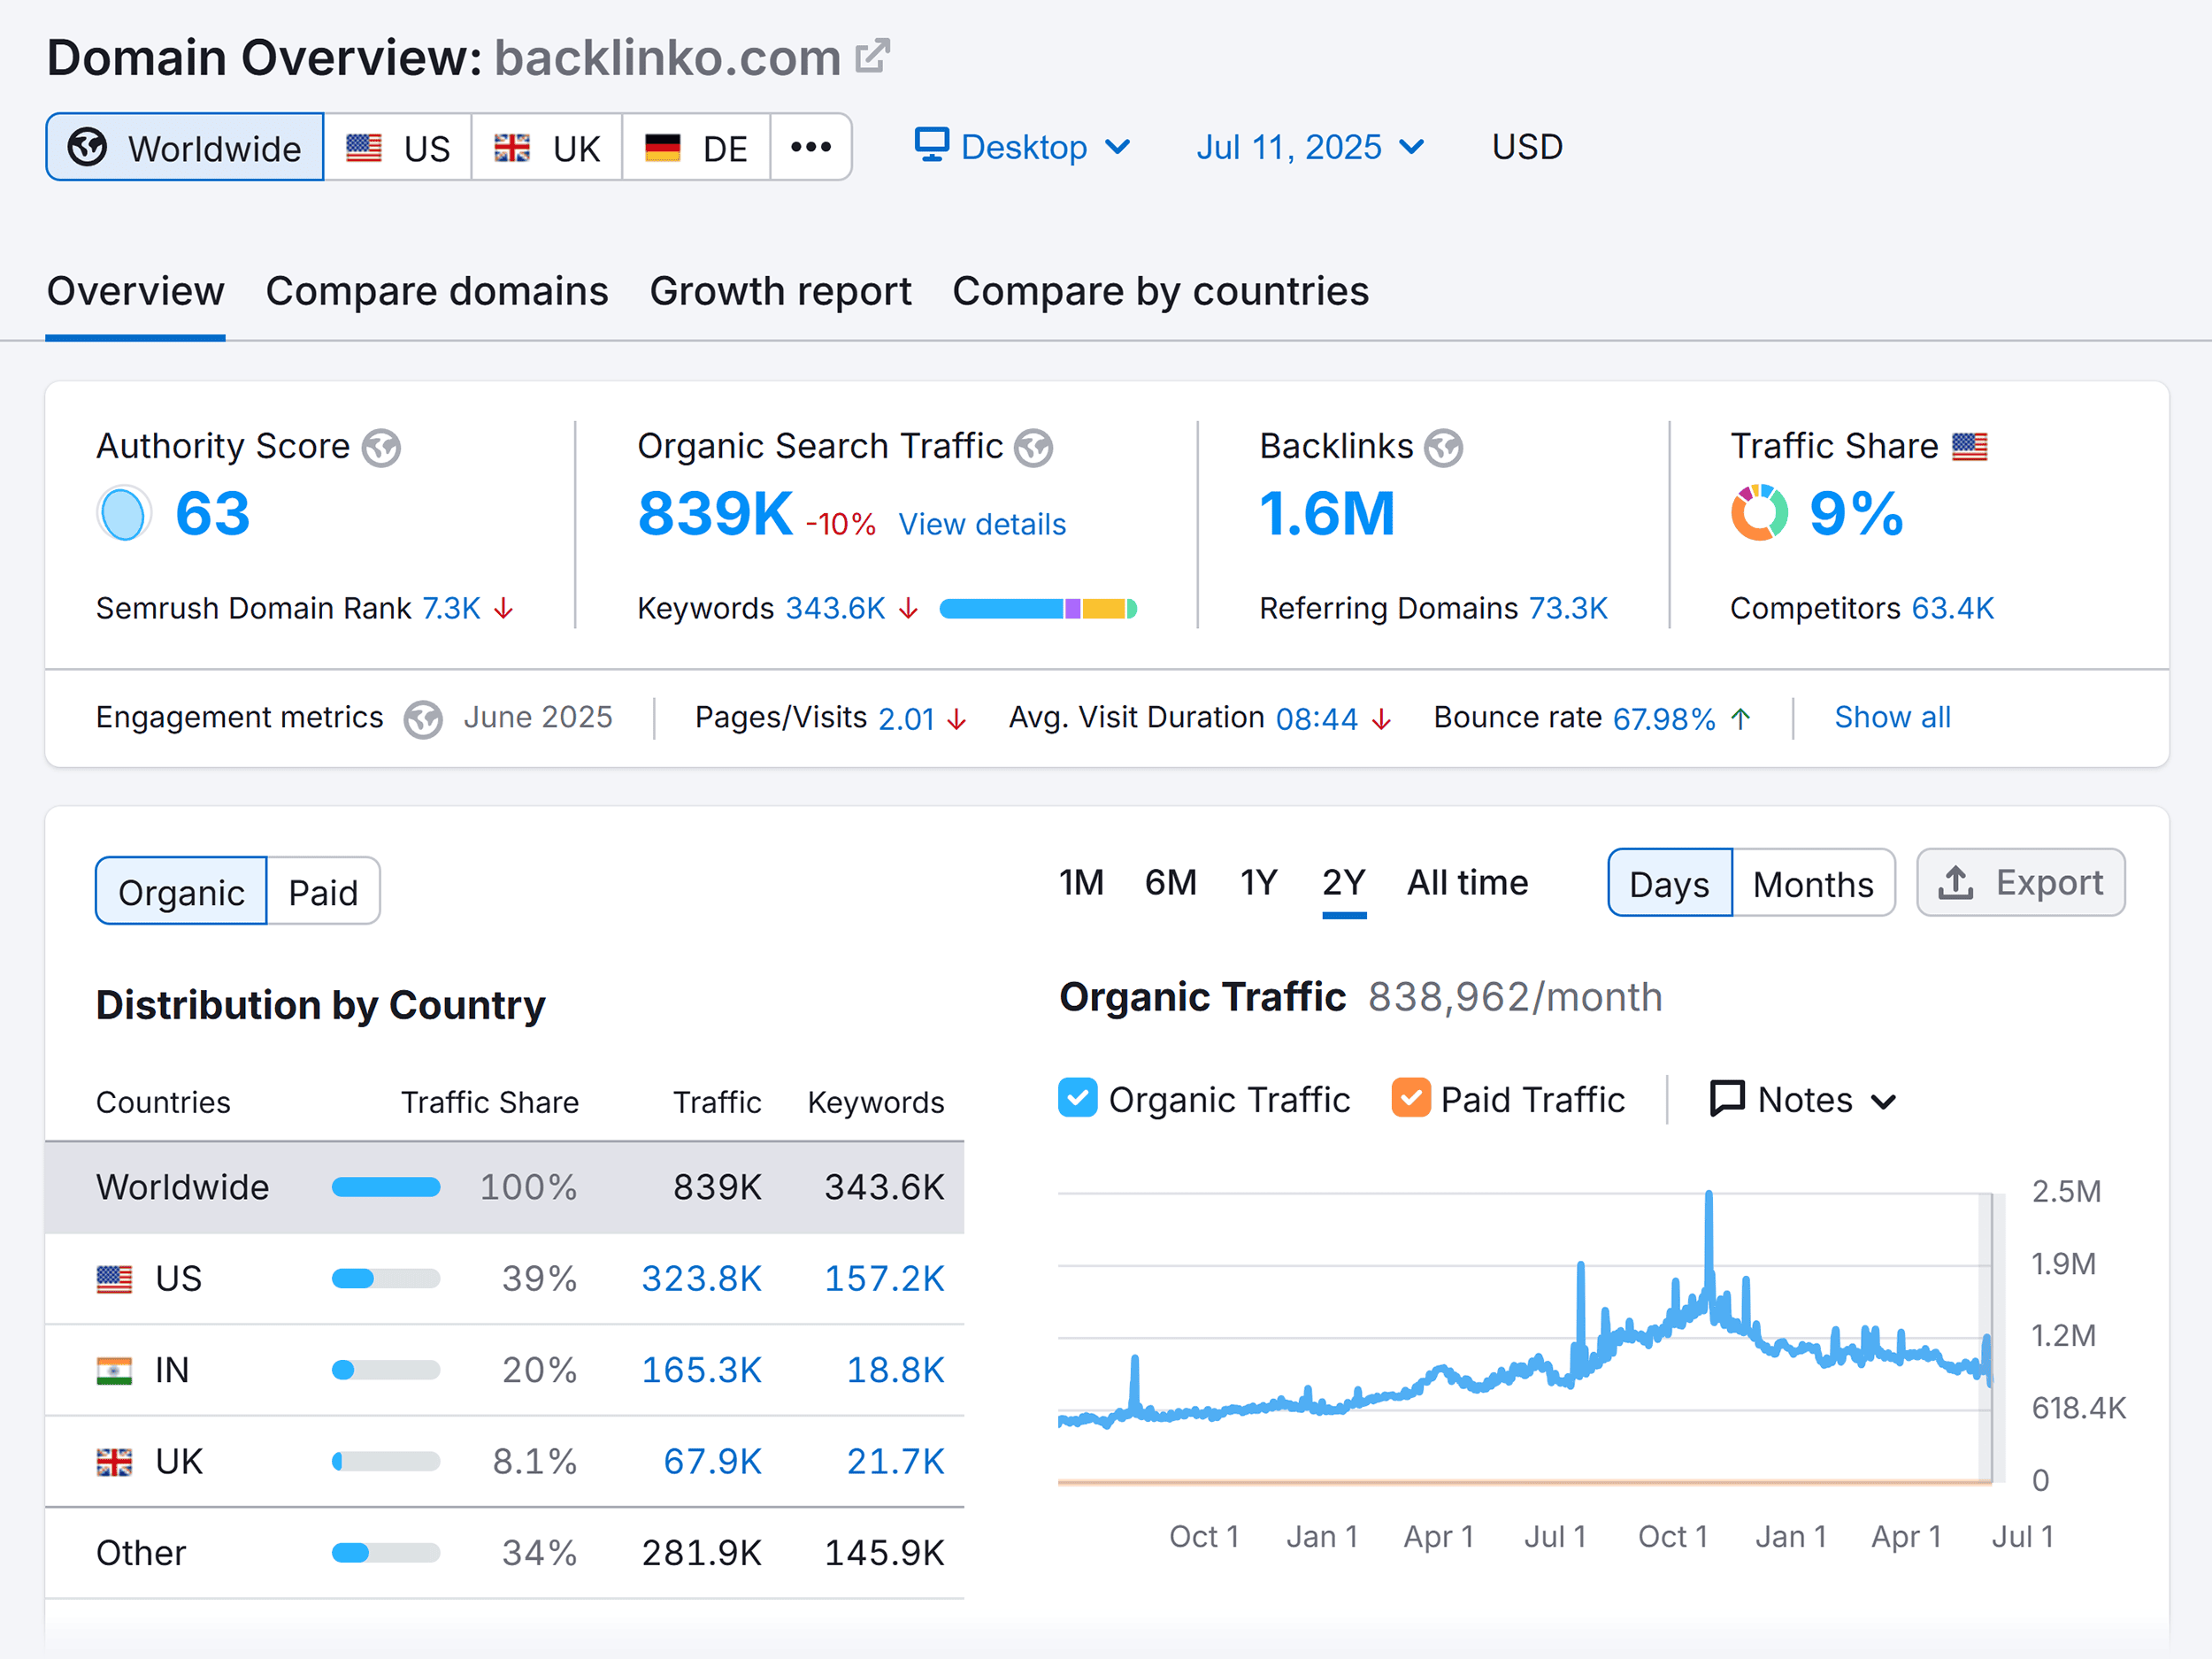Toggle the Organic Traffic checkbox
The image size is (2212, 1659).
point(1078,1098)
